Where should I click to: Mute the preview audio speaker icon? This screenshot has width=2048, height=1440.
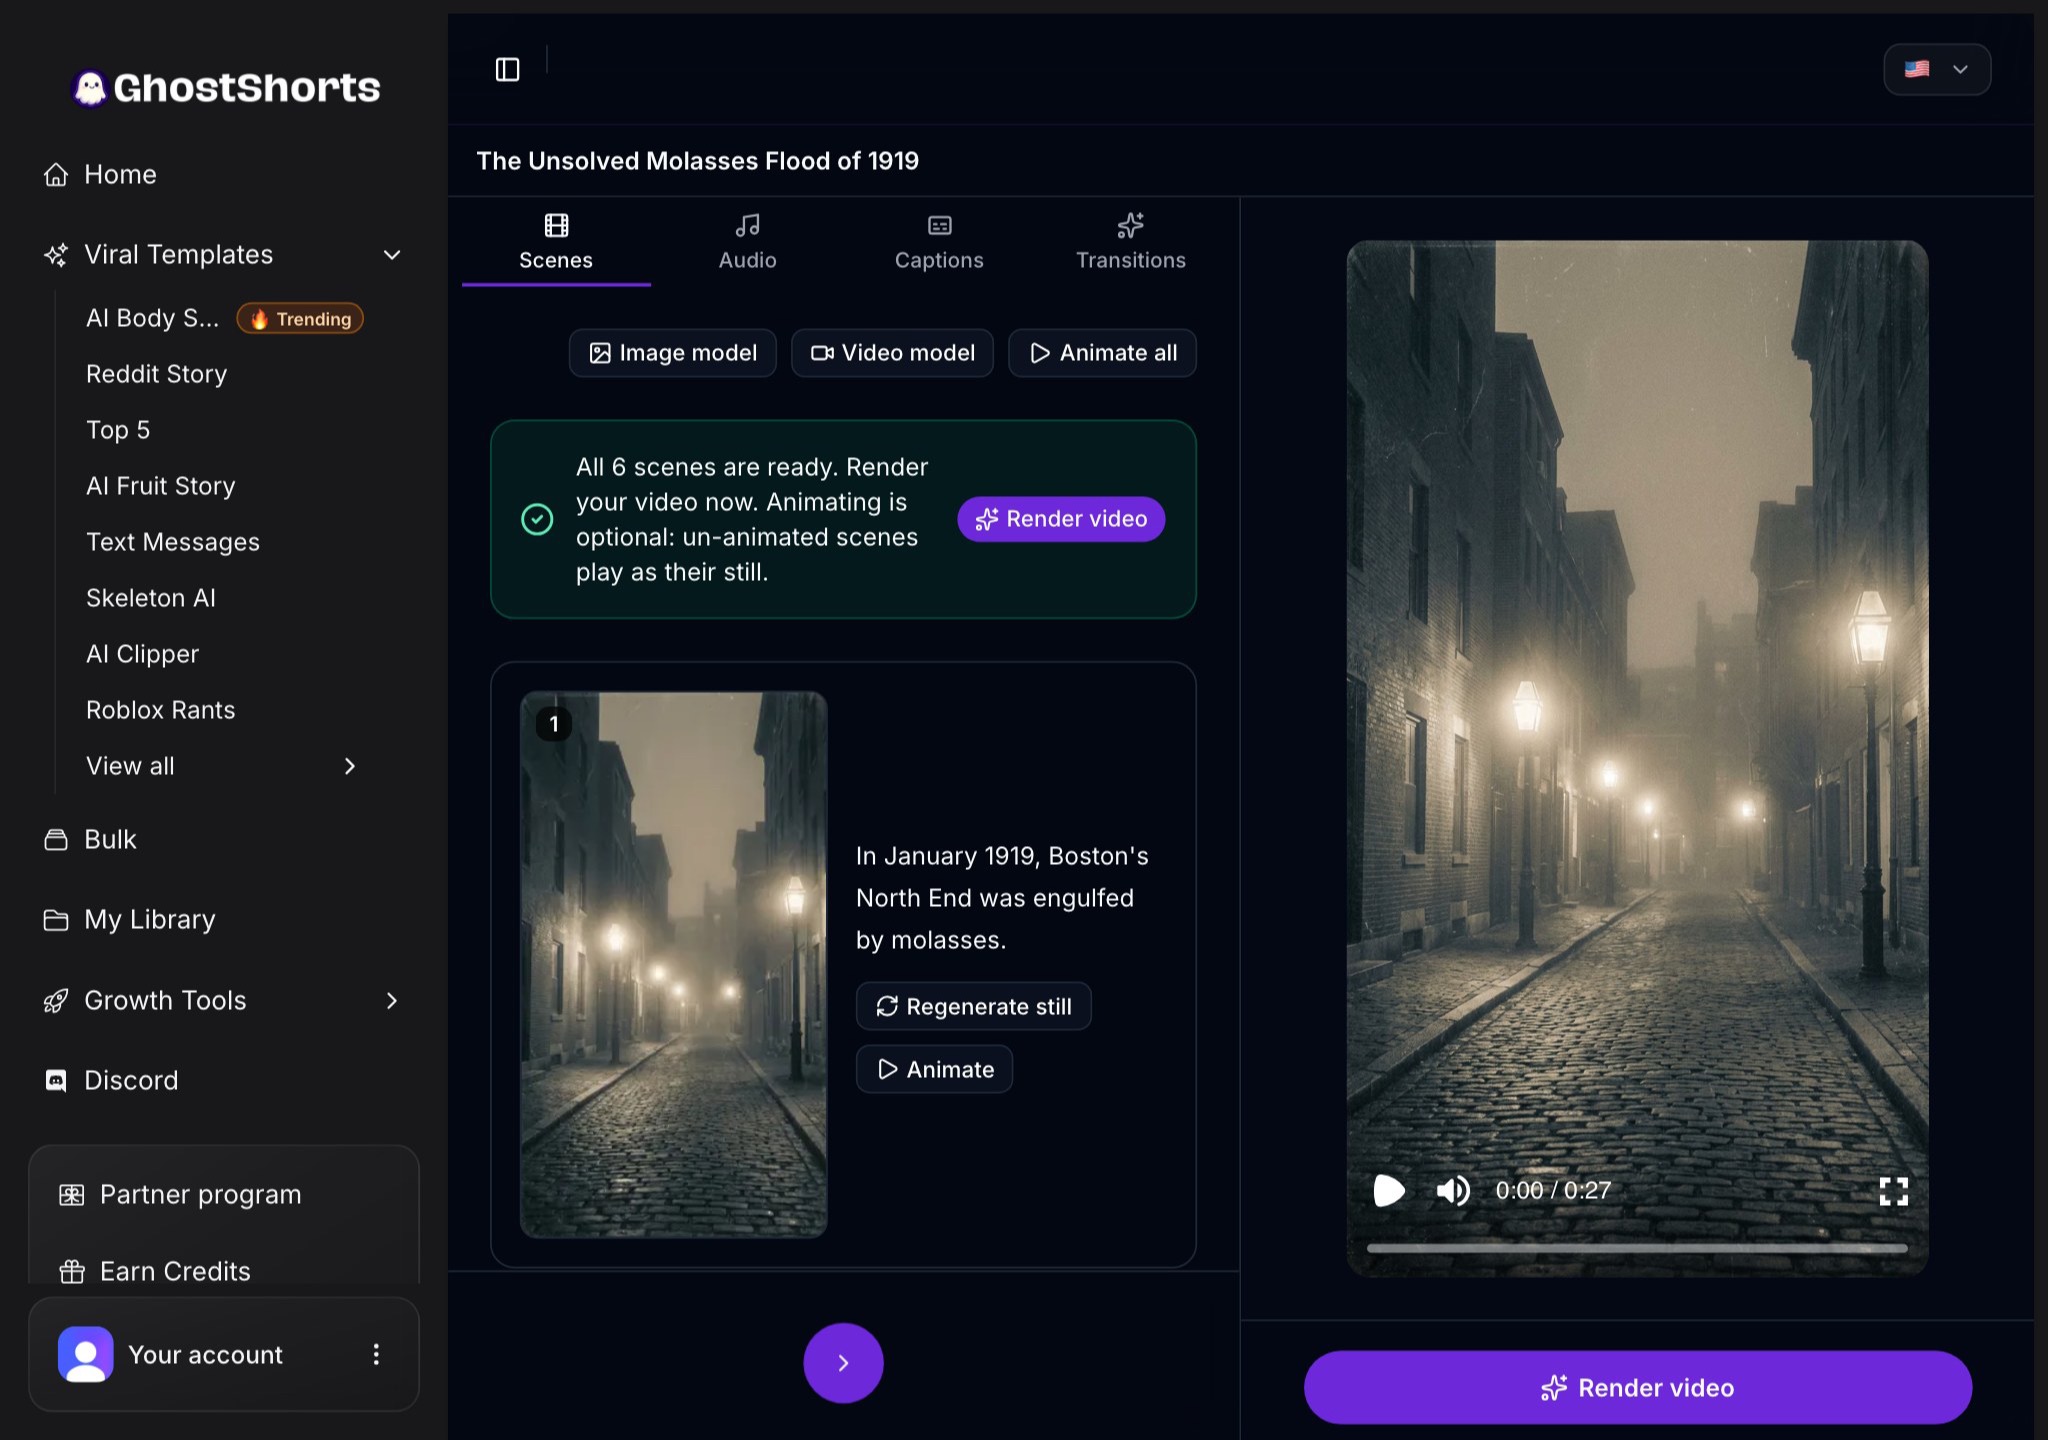tap(1453, 1190)
